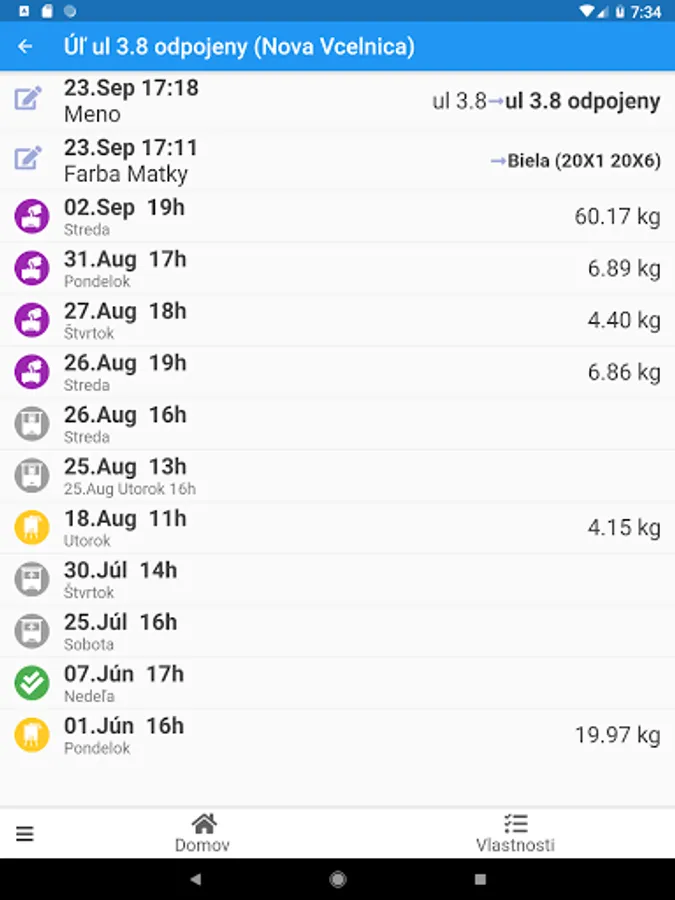Viewport: 675px width, 900px height.
Task: Open the 25.Aug 13h entry row
Action: click(337, 476)
